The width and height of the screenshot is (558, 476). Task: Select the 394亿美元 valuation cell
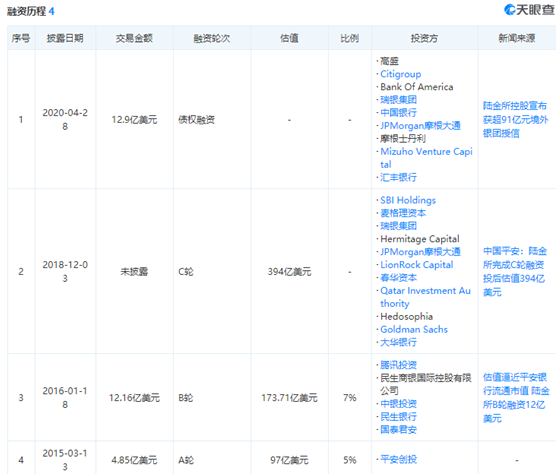pyautogui.click(x=289, y=272)
